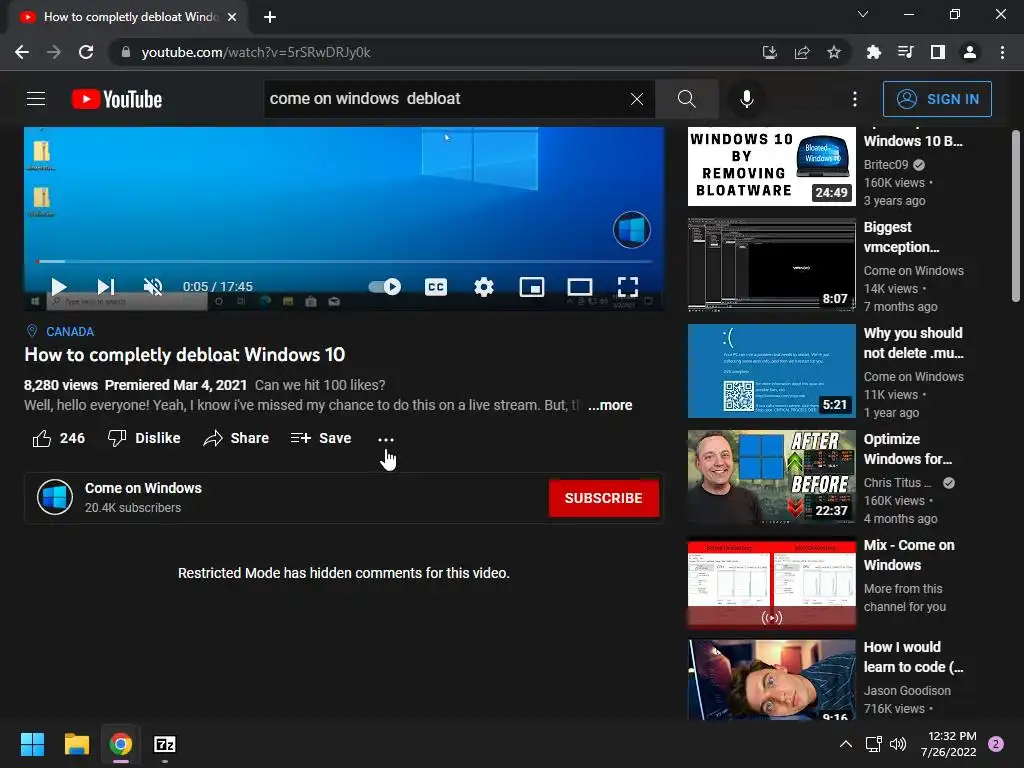The width and height of the screenshot is (1024, 768).
Task: Open tab search chevron
Action: [863, 14]
